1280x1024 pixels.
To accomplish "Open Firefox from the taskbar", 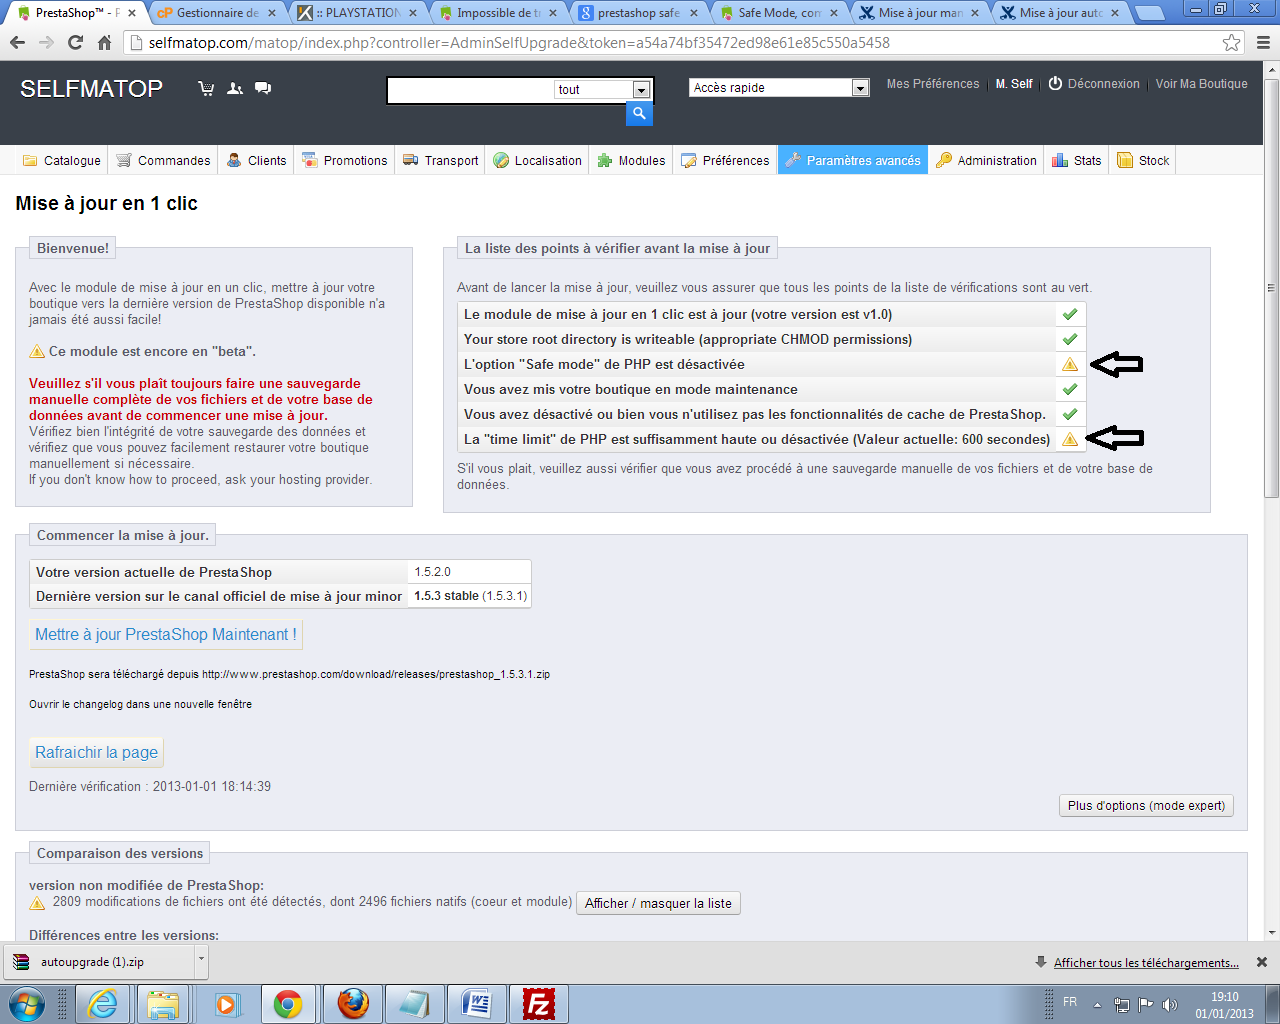I will 352,1003.
